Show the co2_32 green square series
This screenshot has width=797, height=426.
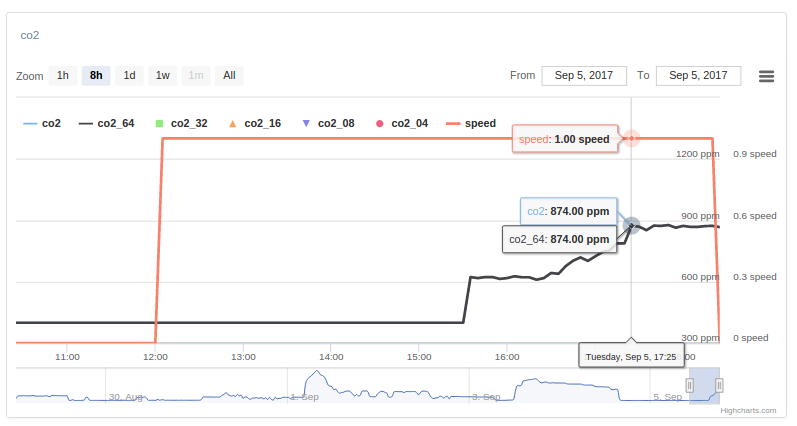coord(181,124)
